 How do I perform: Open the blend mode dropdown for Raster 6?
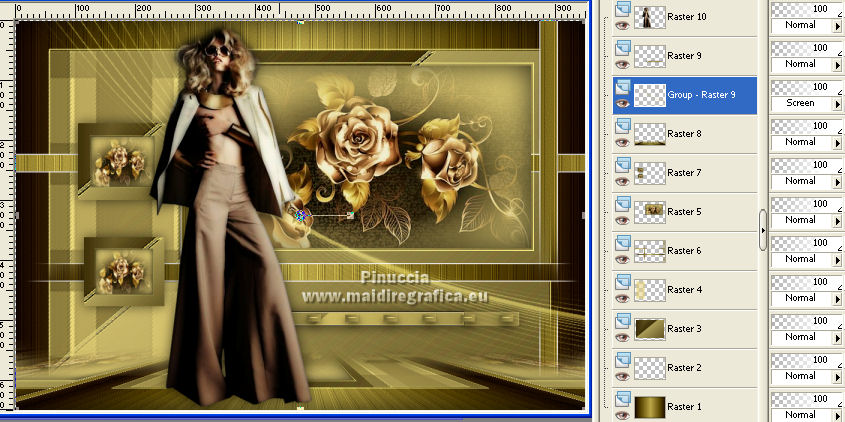(837, 260)
